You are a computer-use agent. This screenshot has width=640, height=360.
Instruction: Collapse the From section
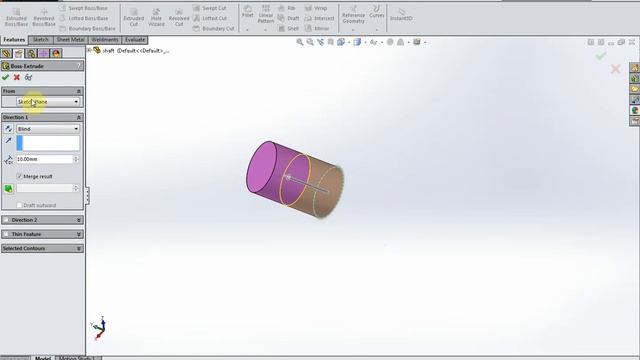point(79,91)
